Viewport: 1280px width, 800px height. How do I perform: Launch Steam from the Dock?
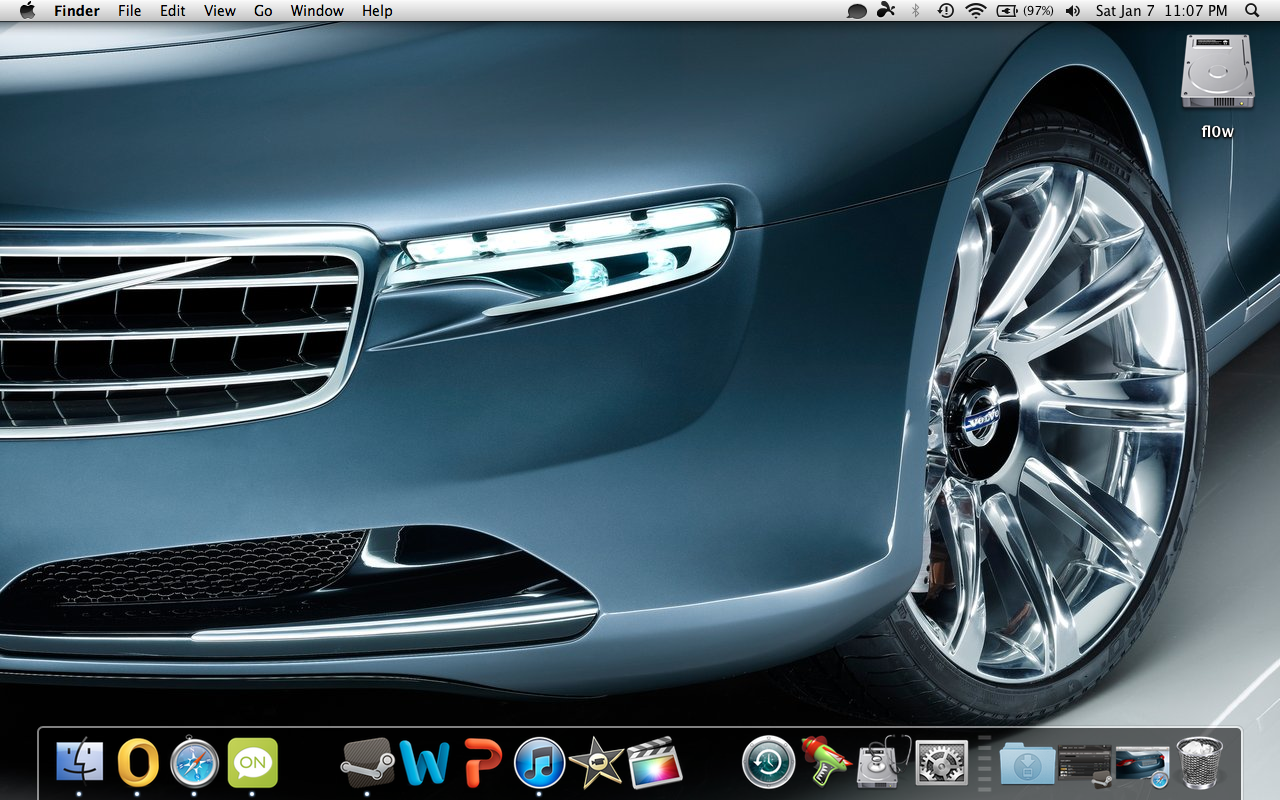(367, 763)
